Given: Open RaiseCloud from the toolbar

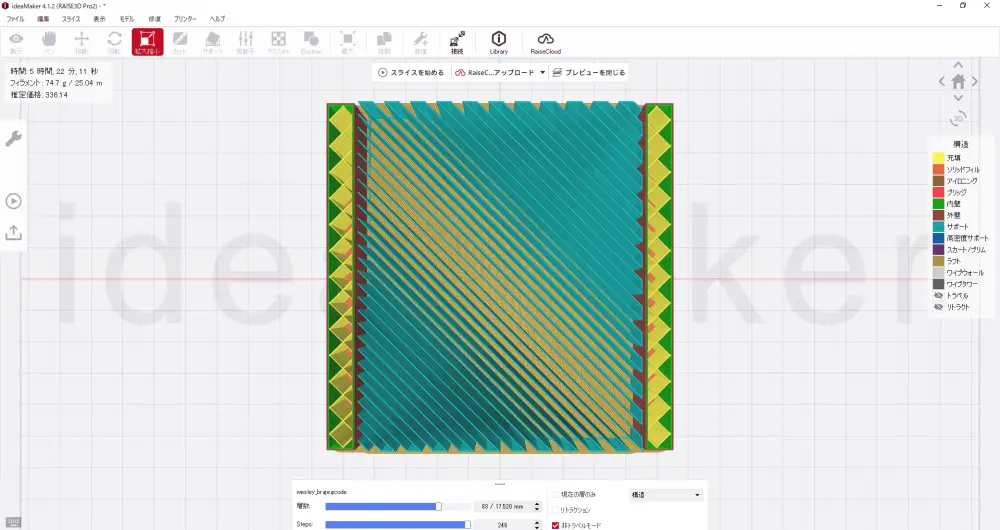Looking at the screenshot, I should (546, 42).
